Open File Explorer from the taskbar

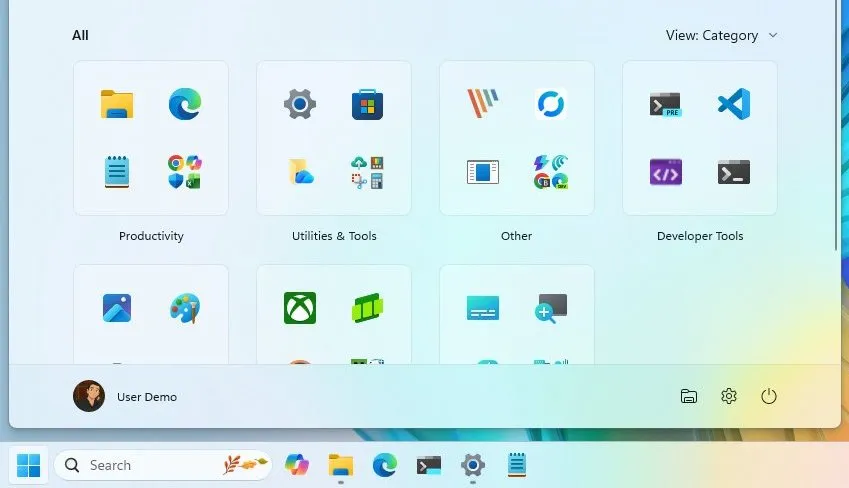tap(341, 465)
